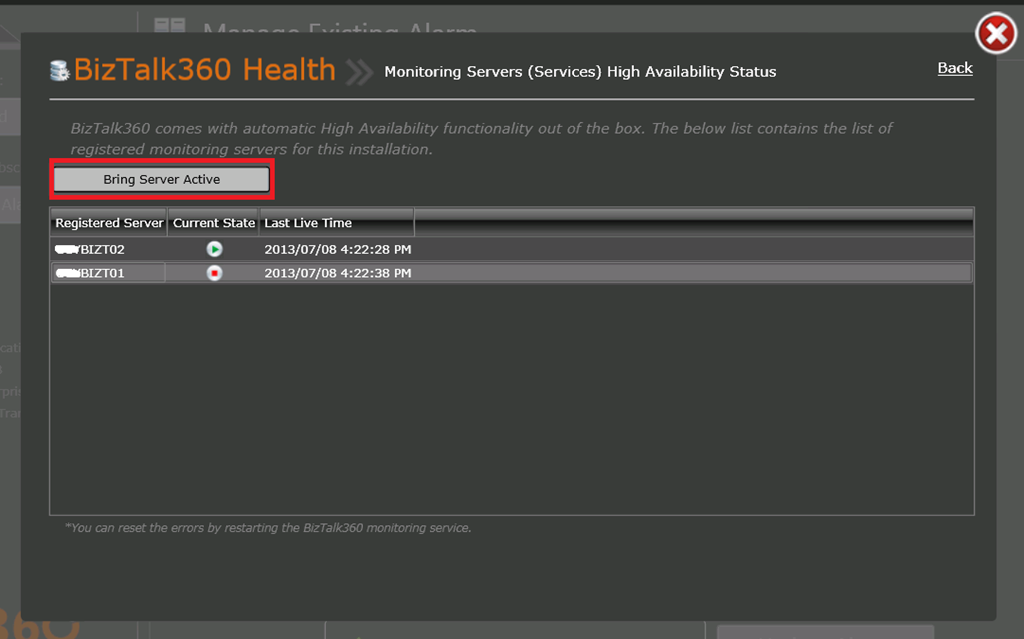1024x639 pixels.
Task: Click the BizTalk360 Health database icon
Action: 59,71
